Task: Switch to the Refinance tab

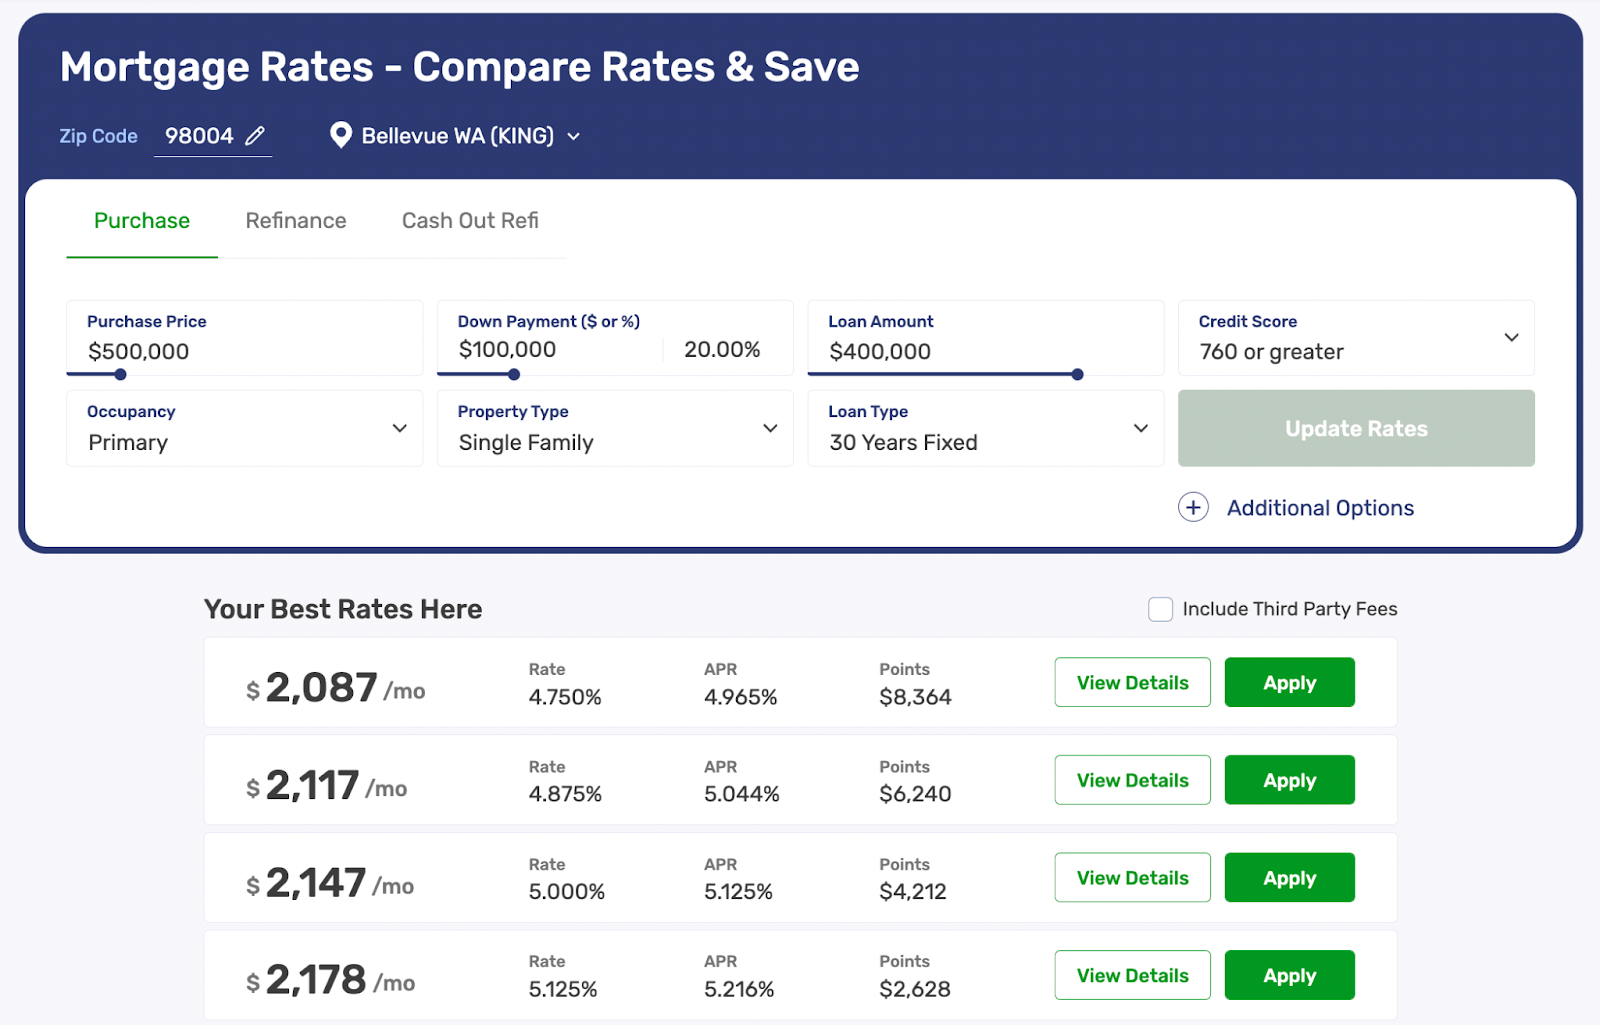Action: 296,221
